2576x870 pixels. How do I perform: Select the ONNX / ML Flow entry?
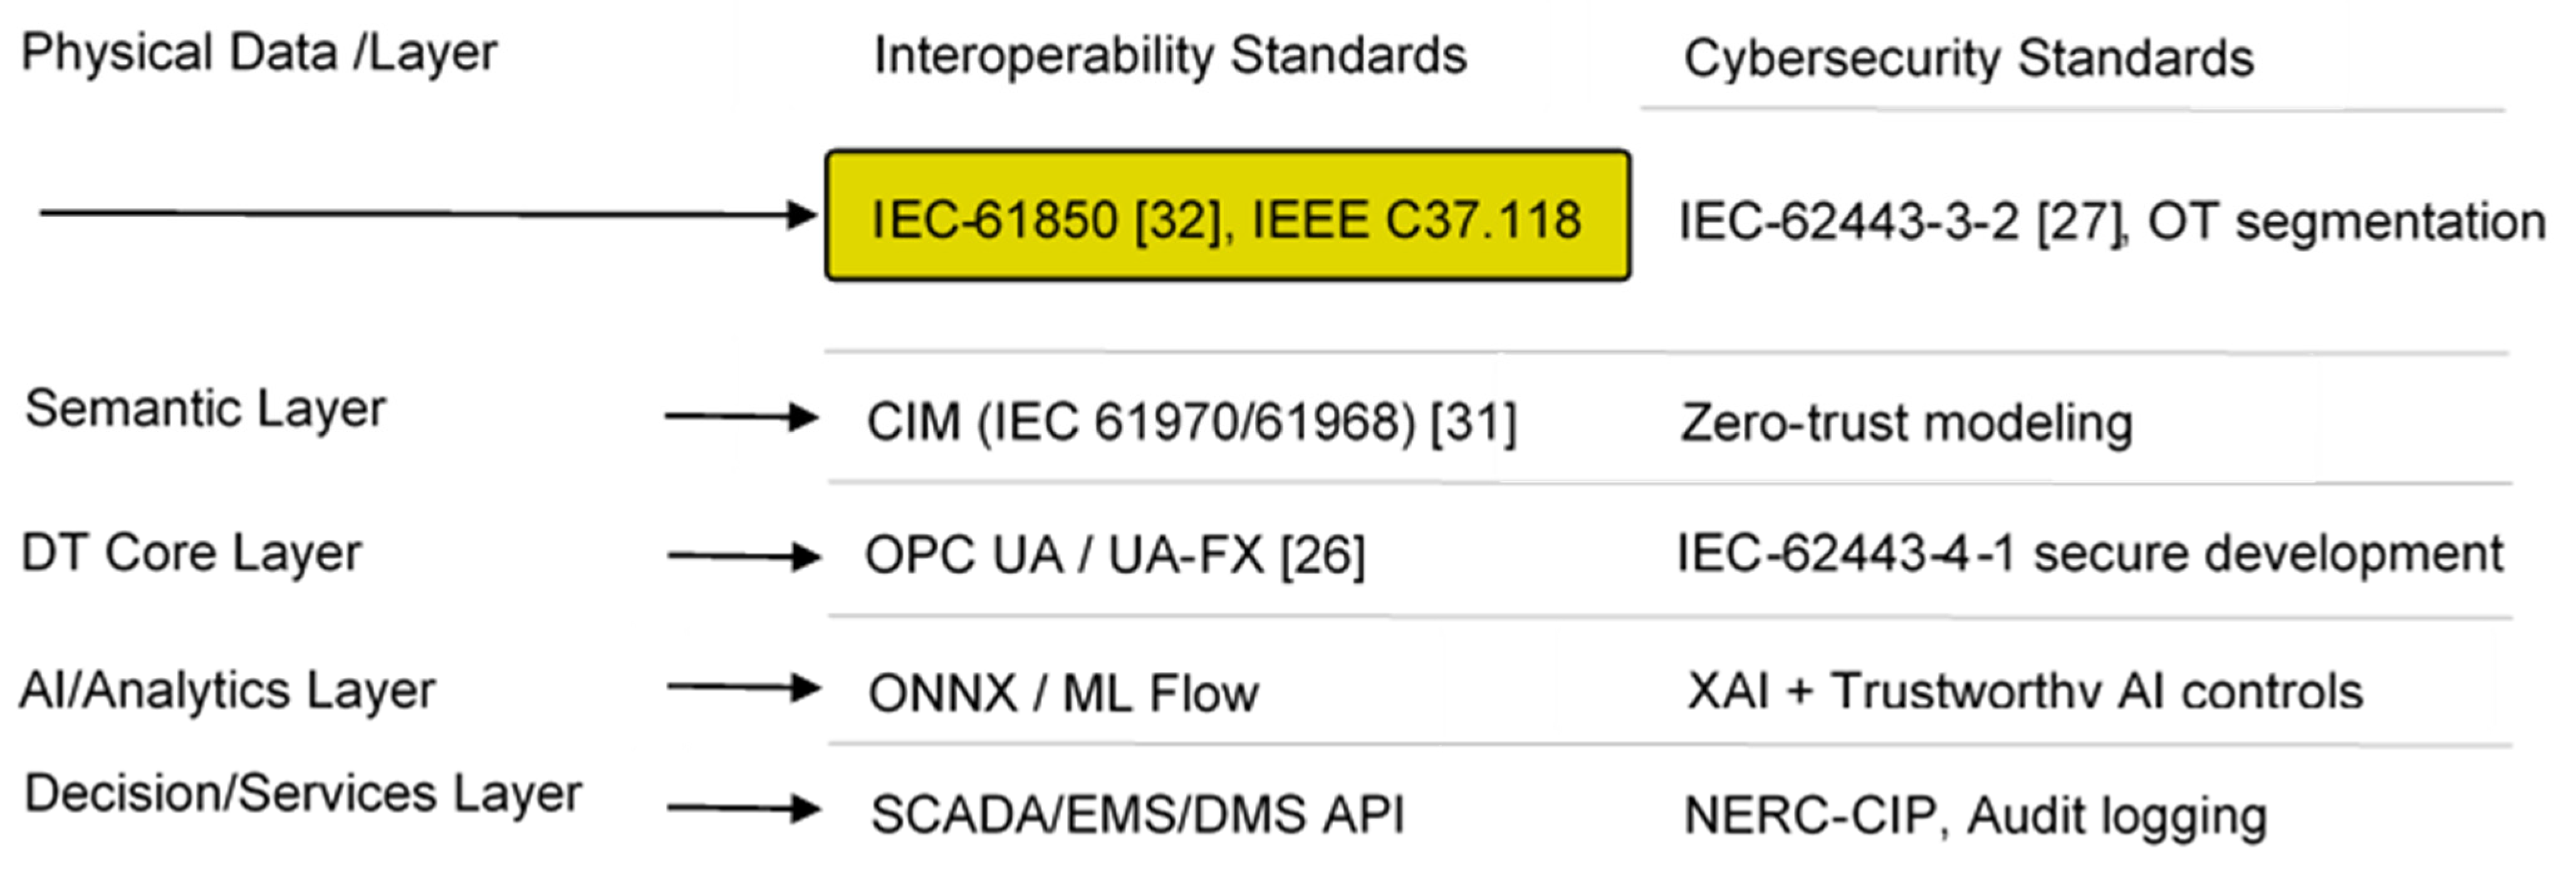(x=1063, y=693)
